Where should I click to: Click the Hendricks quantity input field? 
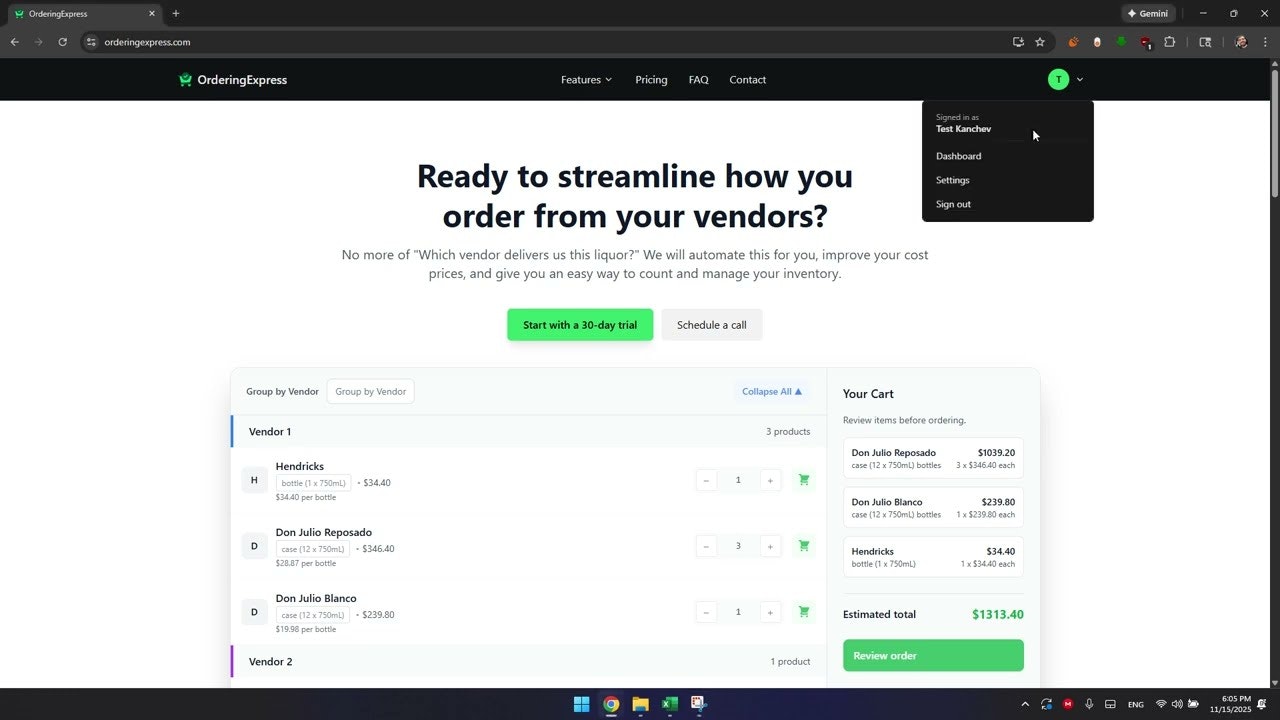point(738,480)
